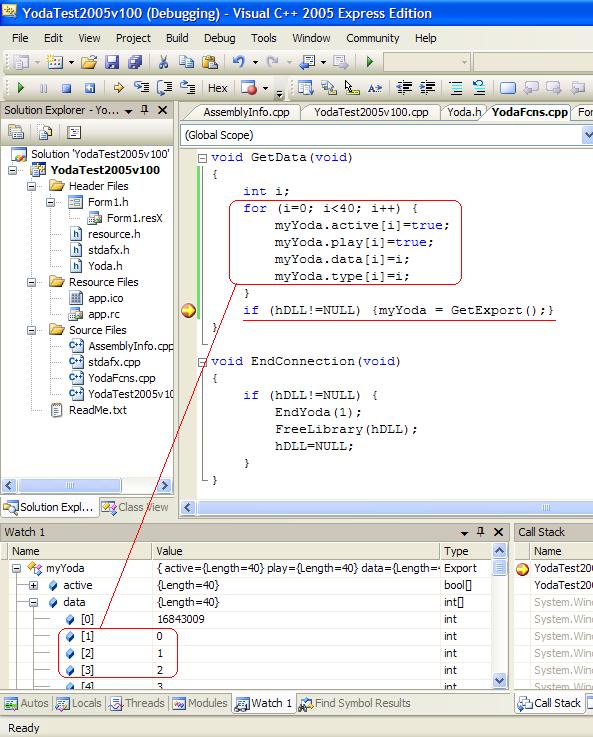The image size is (593, 737).
Task: Click Comment out selected lines icon
Action: (456, 87)
